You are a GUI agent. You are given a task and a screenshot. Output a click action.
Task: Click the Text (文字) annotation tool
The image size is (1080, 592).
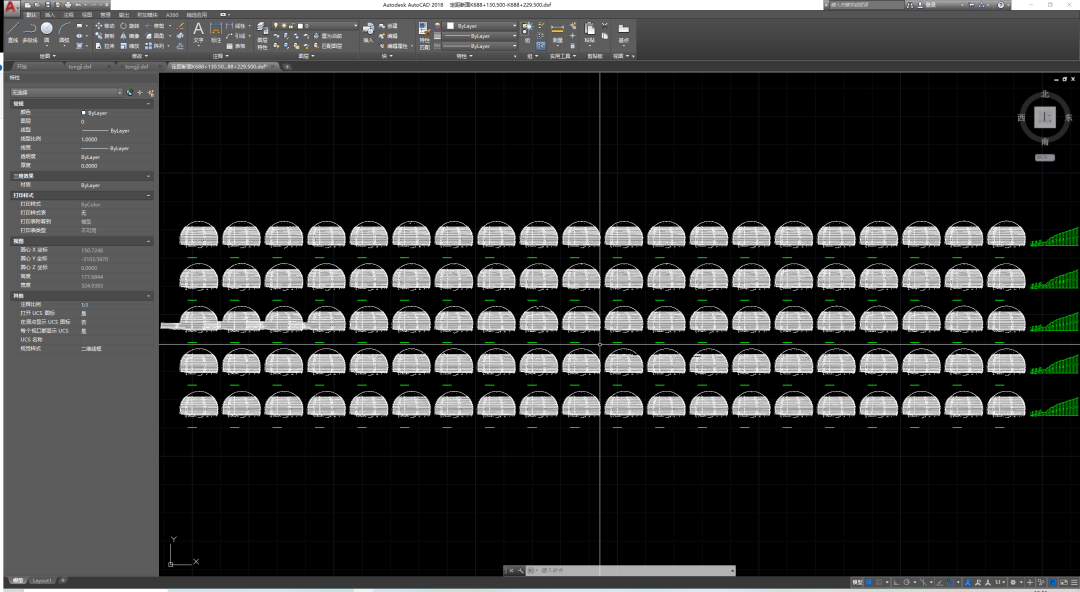tap(198, 31)
